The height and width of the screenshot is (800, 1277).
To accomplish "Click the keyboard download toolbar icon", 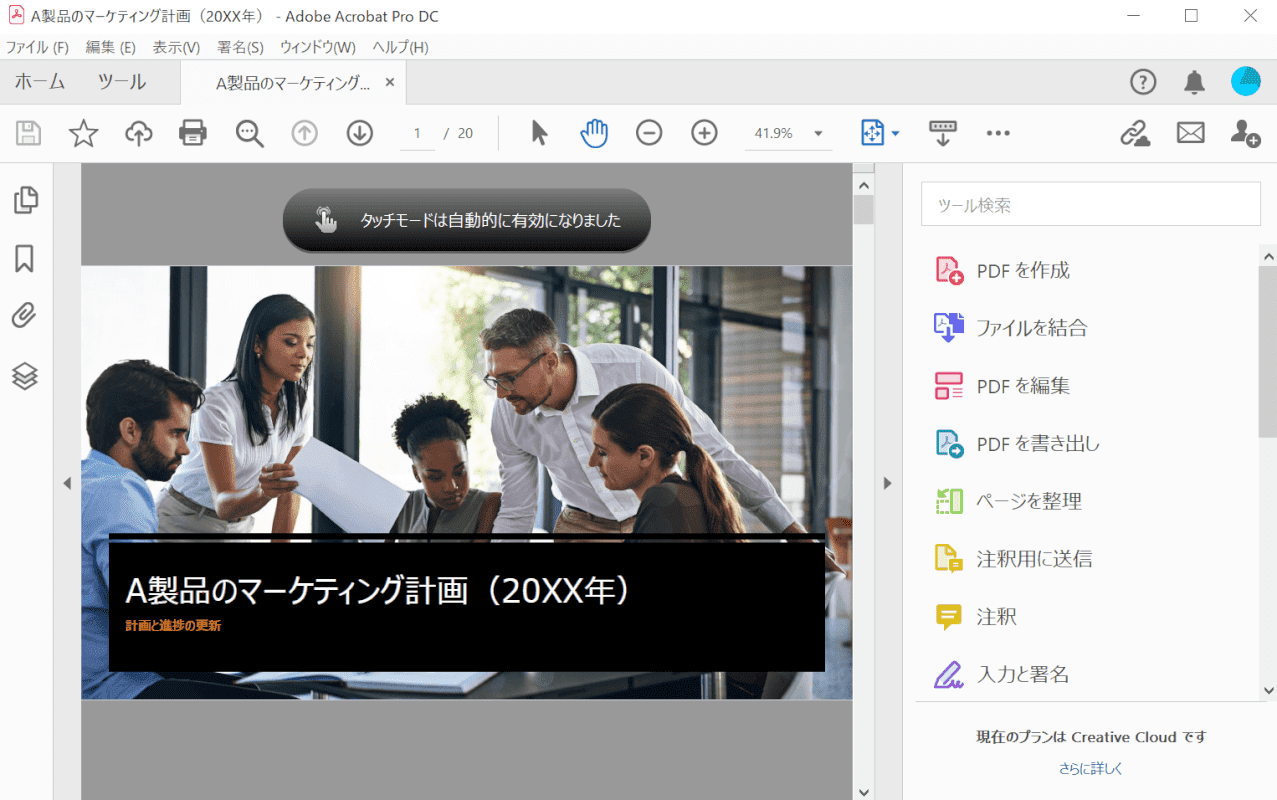I will click(x=943, y=133).
